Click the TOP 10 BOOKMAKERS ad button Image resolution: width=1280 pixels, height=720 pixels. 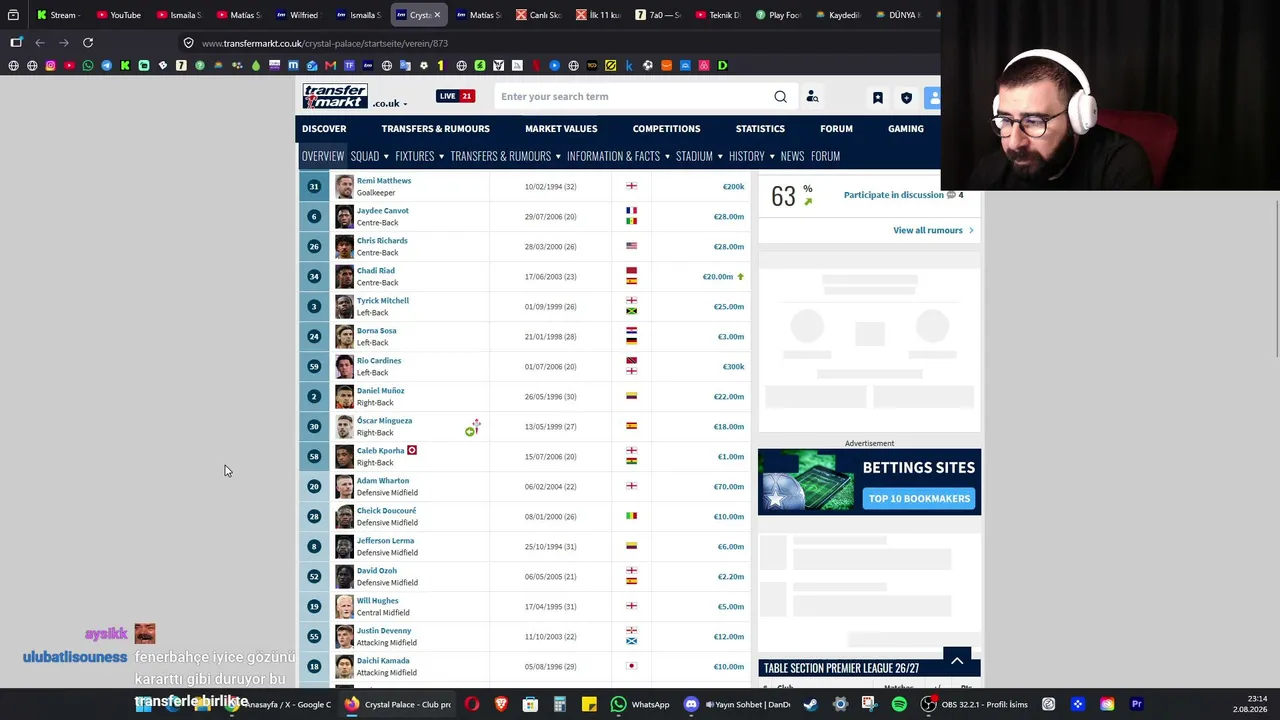[x=919, y=498]
